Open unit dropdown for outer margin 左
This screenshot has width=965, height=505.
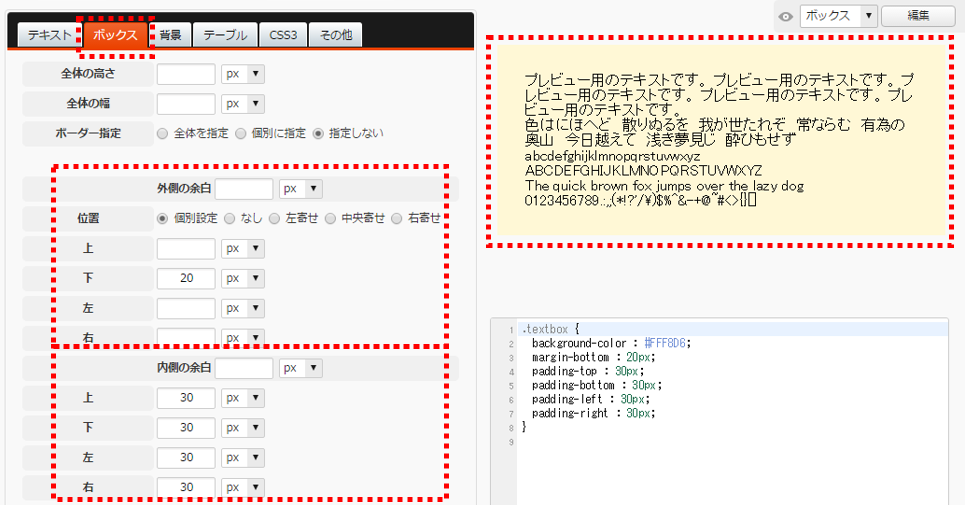243,308
